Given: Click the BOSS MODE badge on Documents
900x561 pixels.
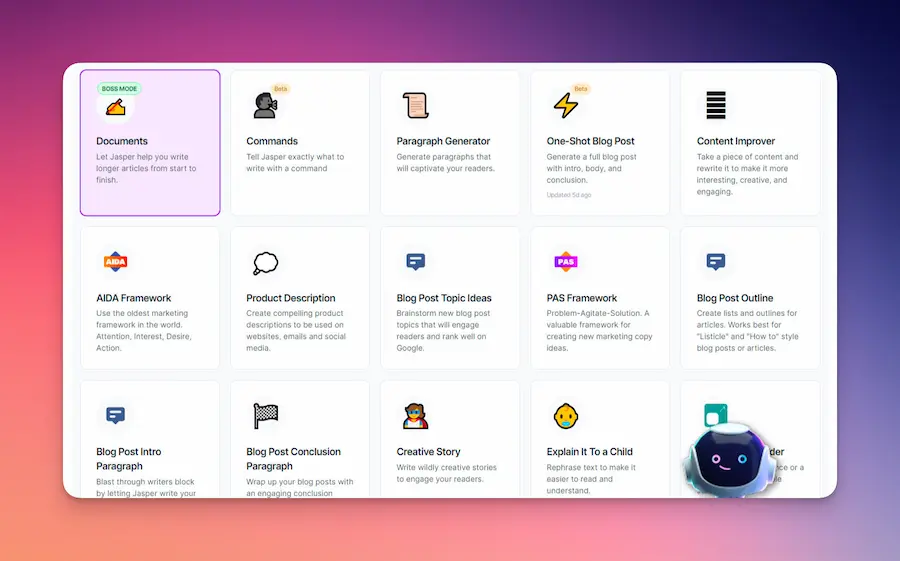Looking at the screenshot, I should pos(119,88).
